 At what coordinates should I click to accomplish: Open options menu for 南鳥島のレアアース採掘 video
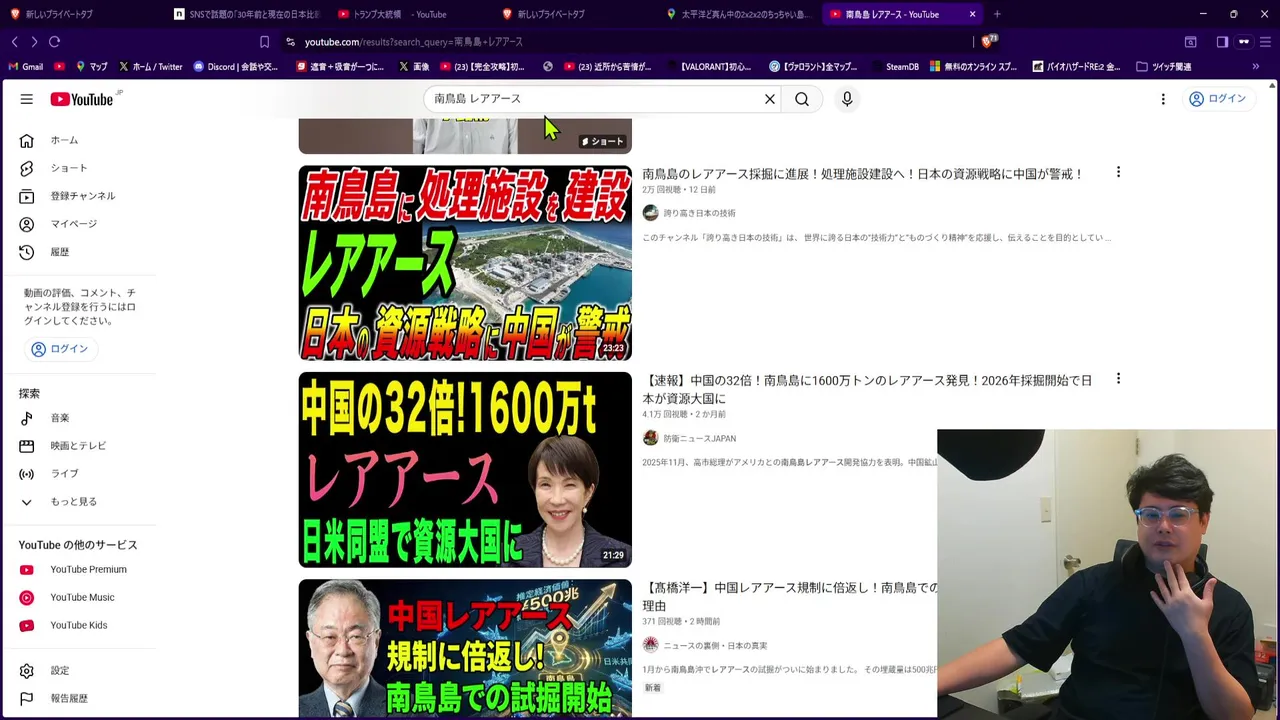1118,172
